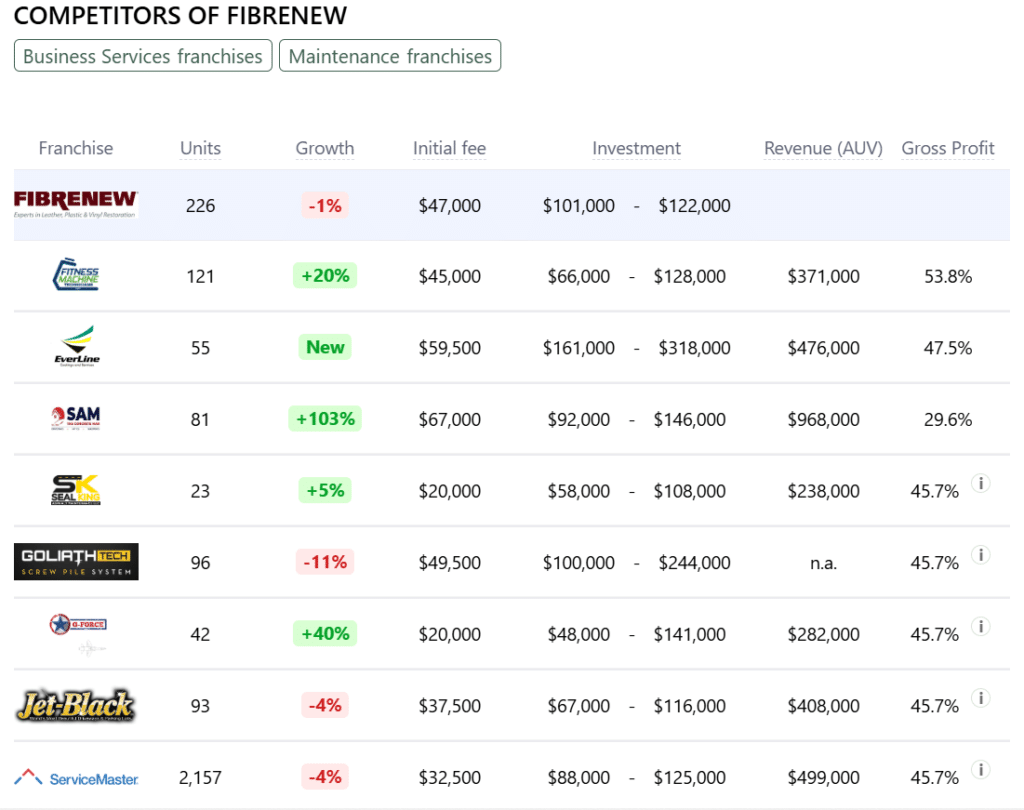Click the Competitors of Fibrenew heading
The width and height of the screenshot is (1024, 810).
coord(180,15)
